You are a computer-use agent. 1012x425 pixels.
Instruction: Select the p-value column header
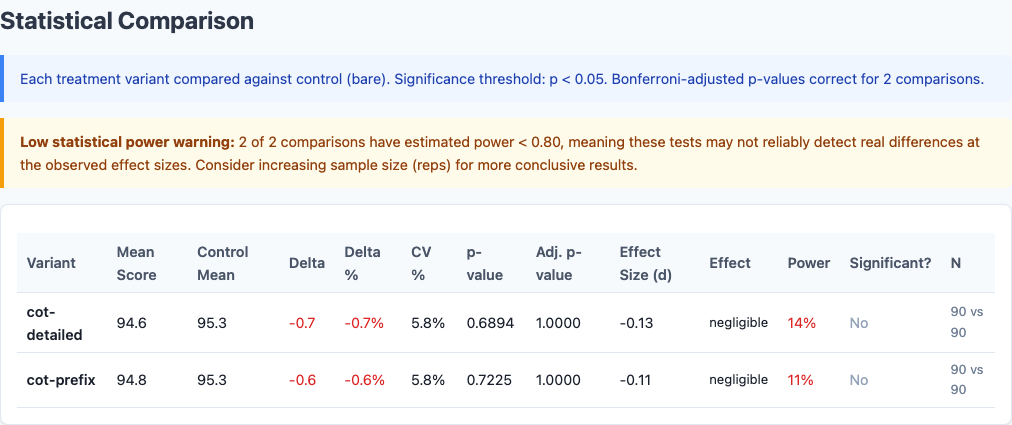click(x=485, y=263)
